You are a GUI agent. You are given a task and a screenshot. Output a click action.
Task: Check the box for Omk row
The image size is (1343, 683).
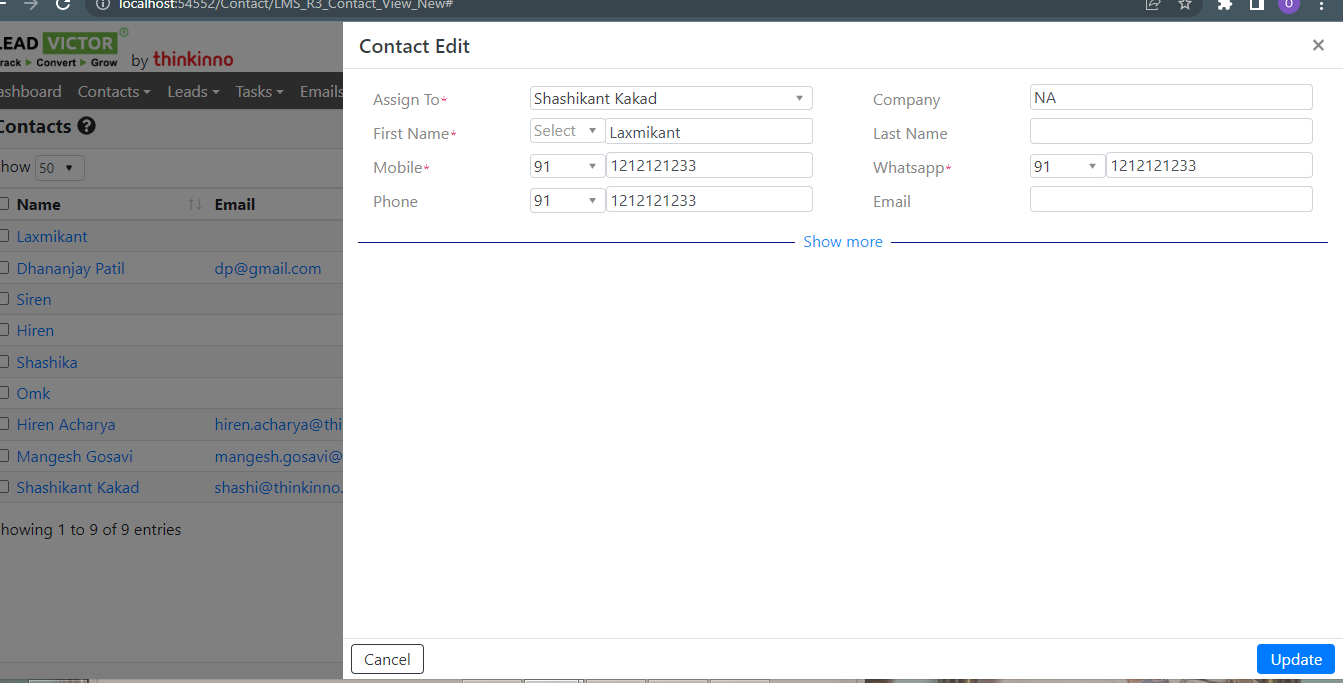(x=4, y=394)
